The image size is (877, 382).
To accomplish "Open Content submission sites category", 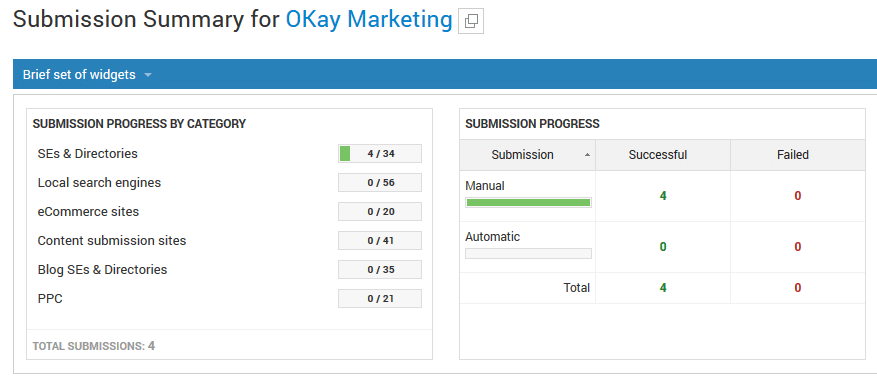I will click(x=112, y=240).
